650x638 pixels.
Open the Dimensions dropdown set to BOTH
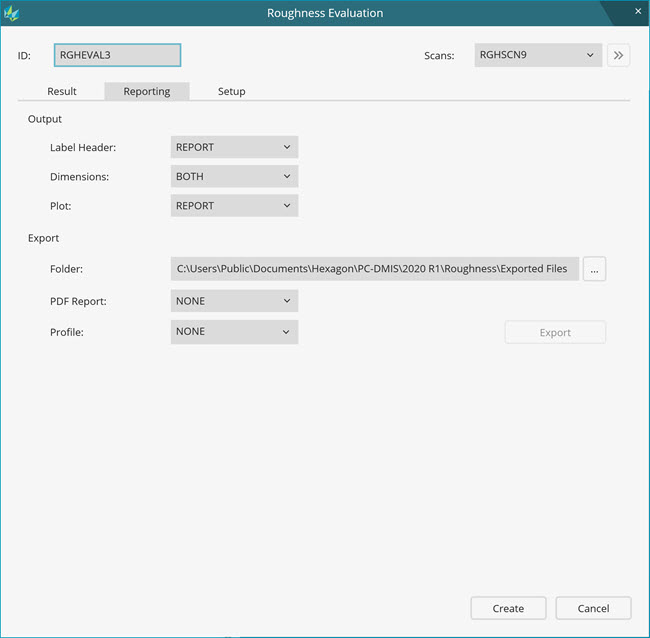tap(234, 176)
